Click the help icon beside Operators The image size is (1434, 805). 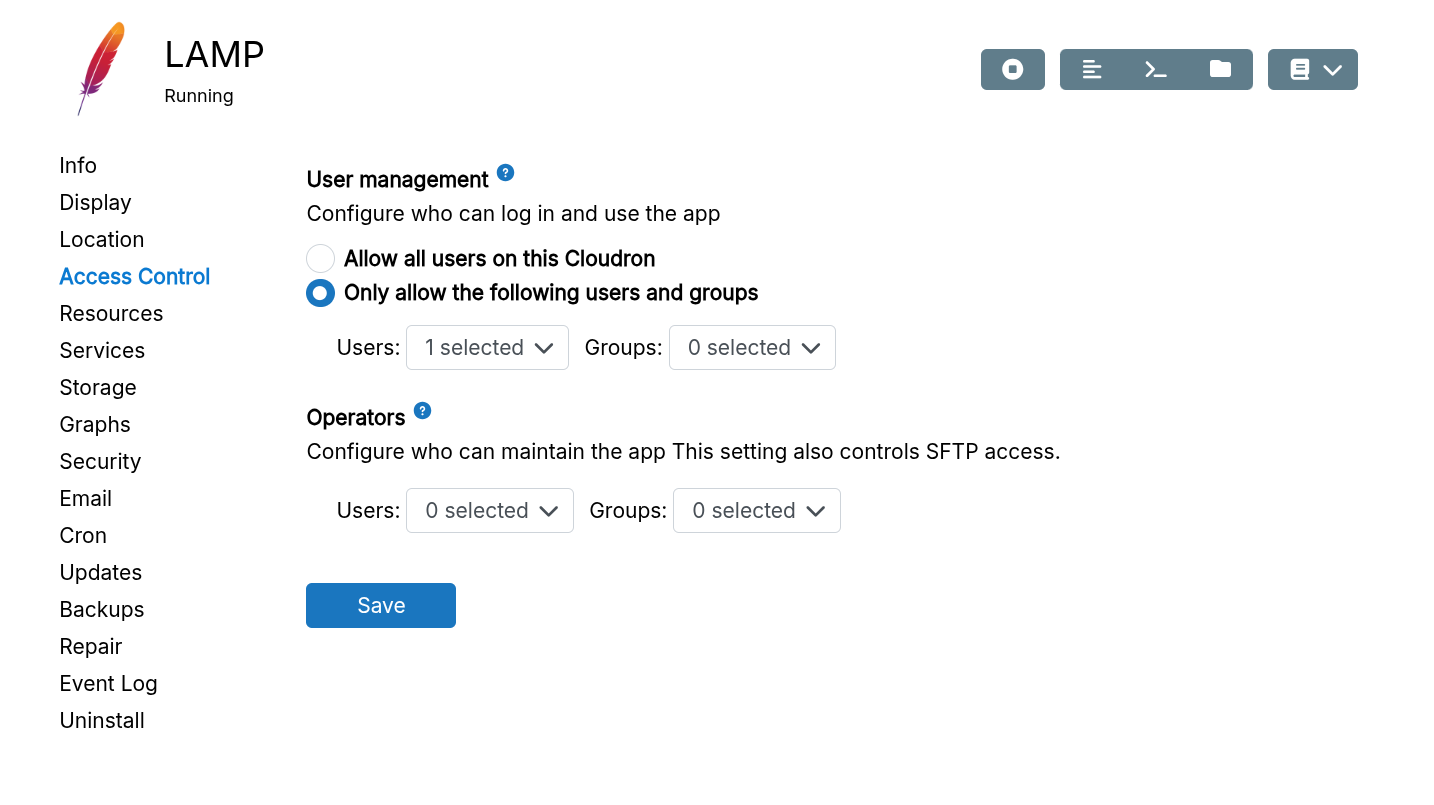(x=422, y=410)
